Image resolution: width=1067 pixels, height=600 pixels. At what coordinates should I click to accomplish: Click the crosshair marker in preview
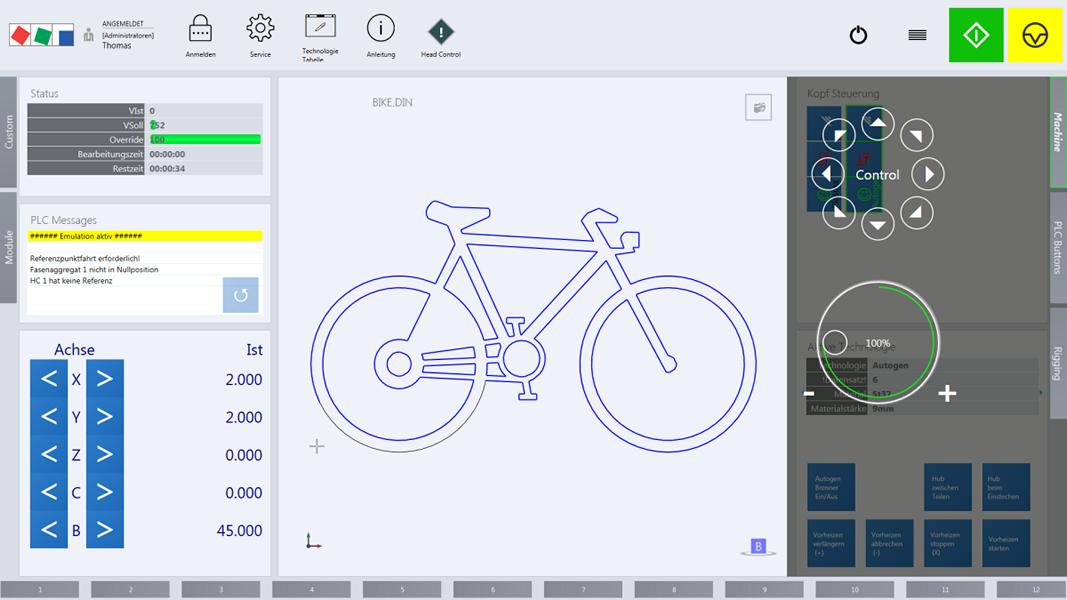[316, 446]
